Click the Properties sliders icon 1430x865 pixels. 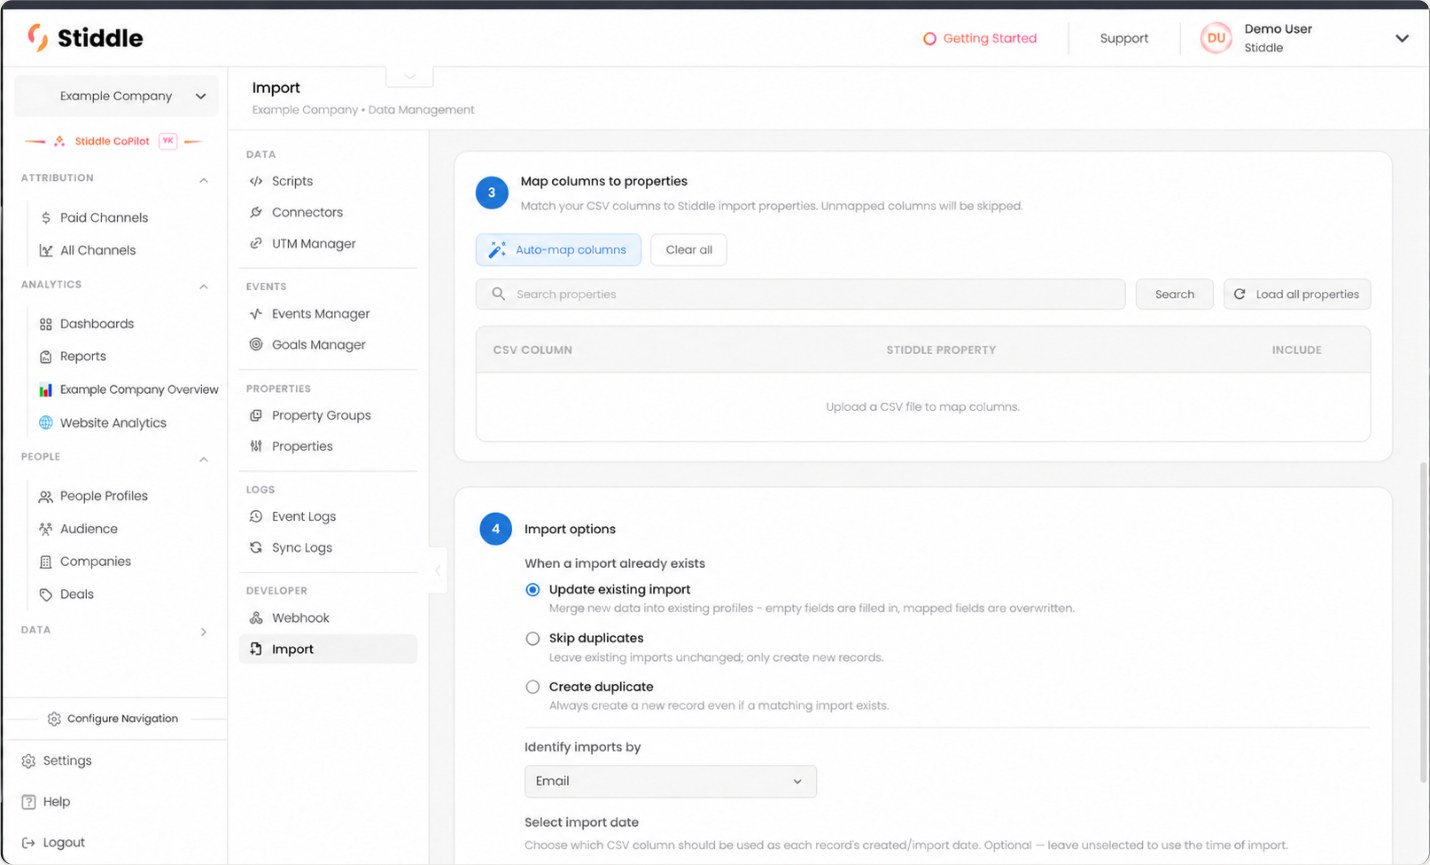point(256,446)
